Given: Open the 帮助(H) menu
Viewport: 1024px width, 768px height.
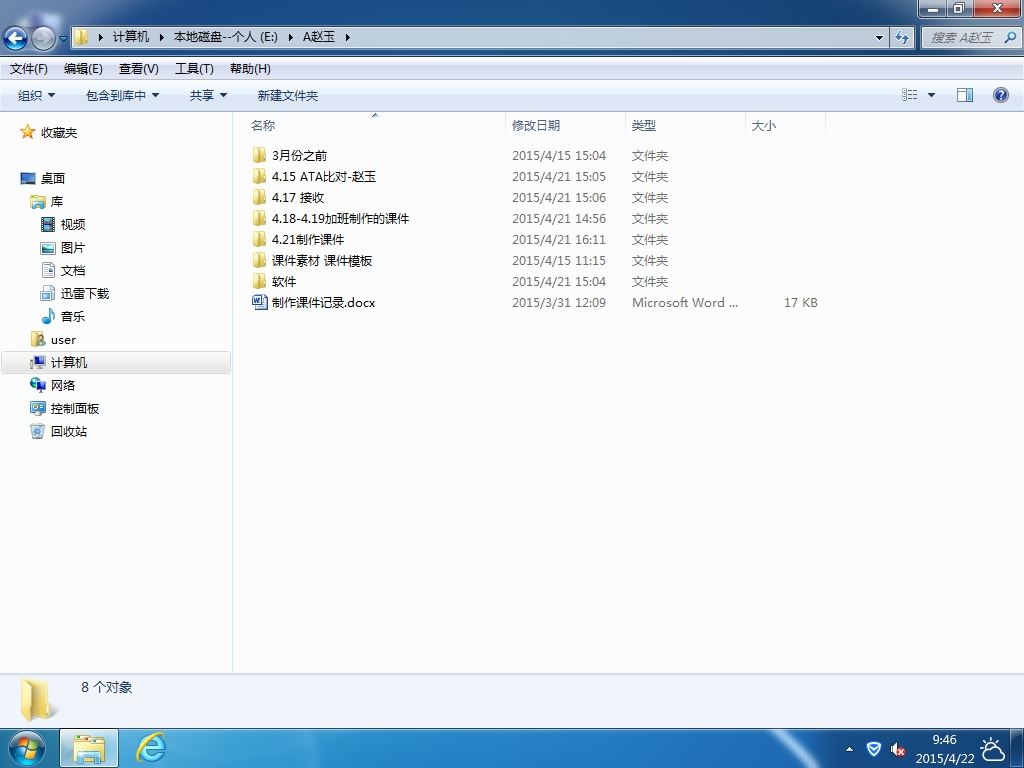Looking at the screenshot, I should click(250, 69).
